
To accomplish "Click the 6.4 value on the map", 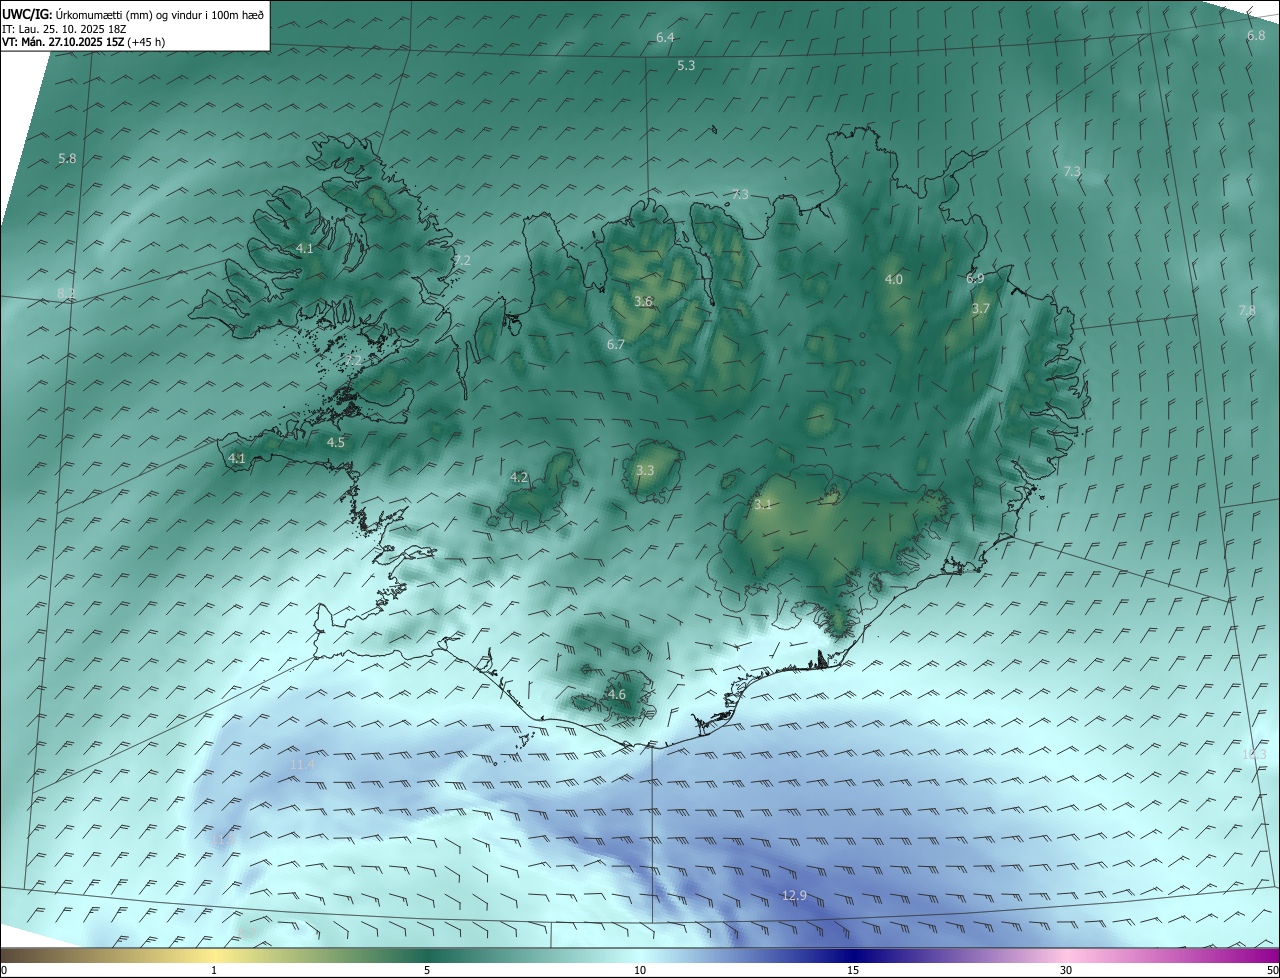I will point(665,37).
